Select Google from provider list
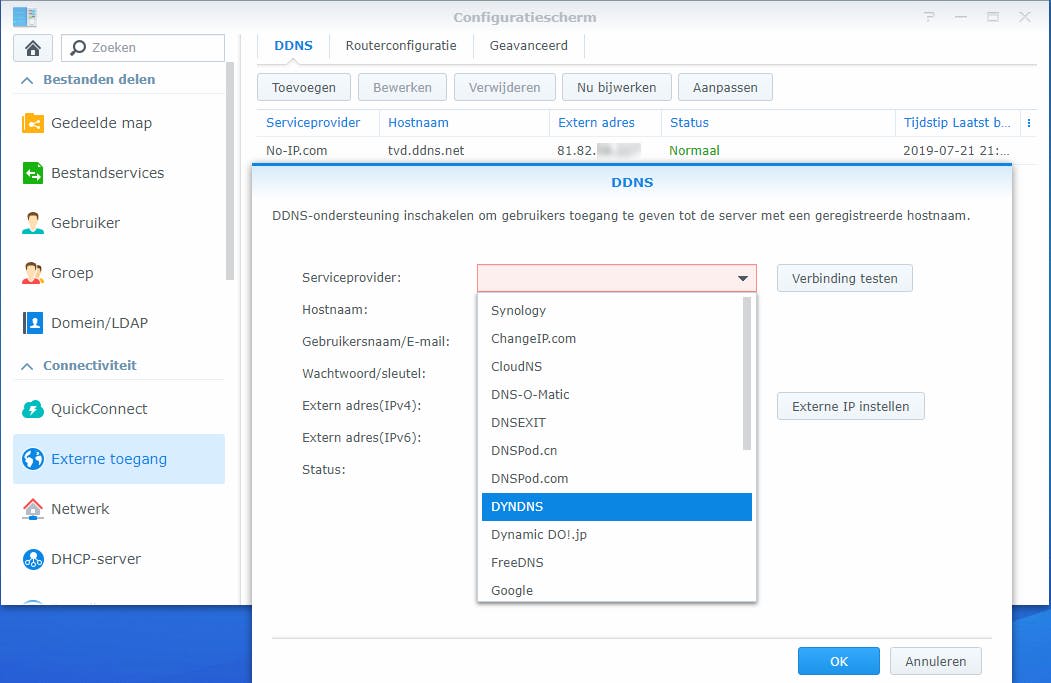The image size is (1051, 683). click(617, 590)
